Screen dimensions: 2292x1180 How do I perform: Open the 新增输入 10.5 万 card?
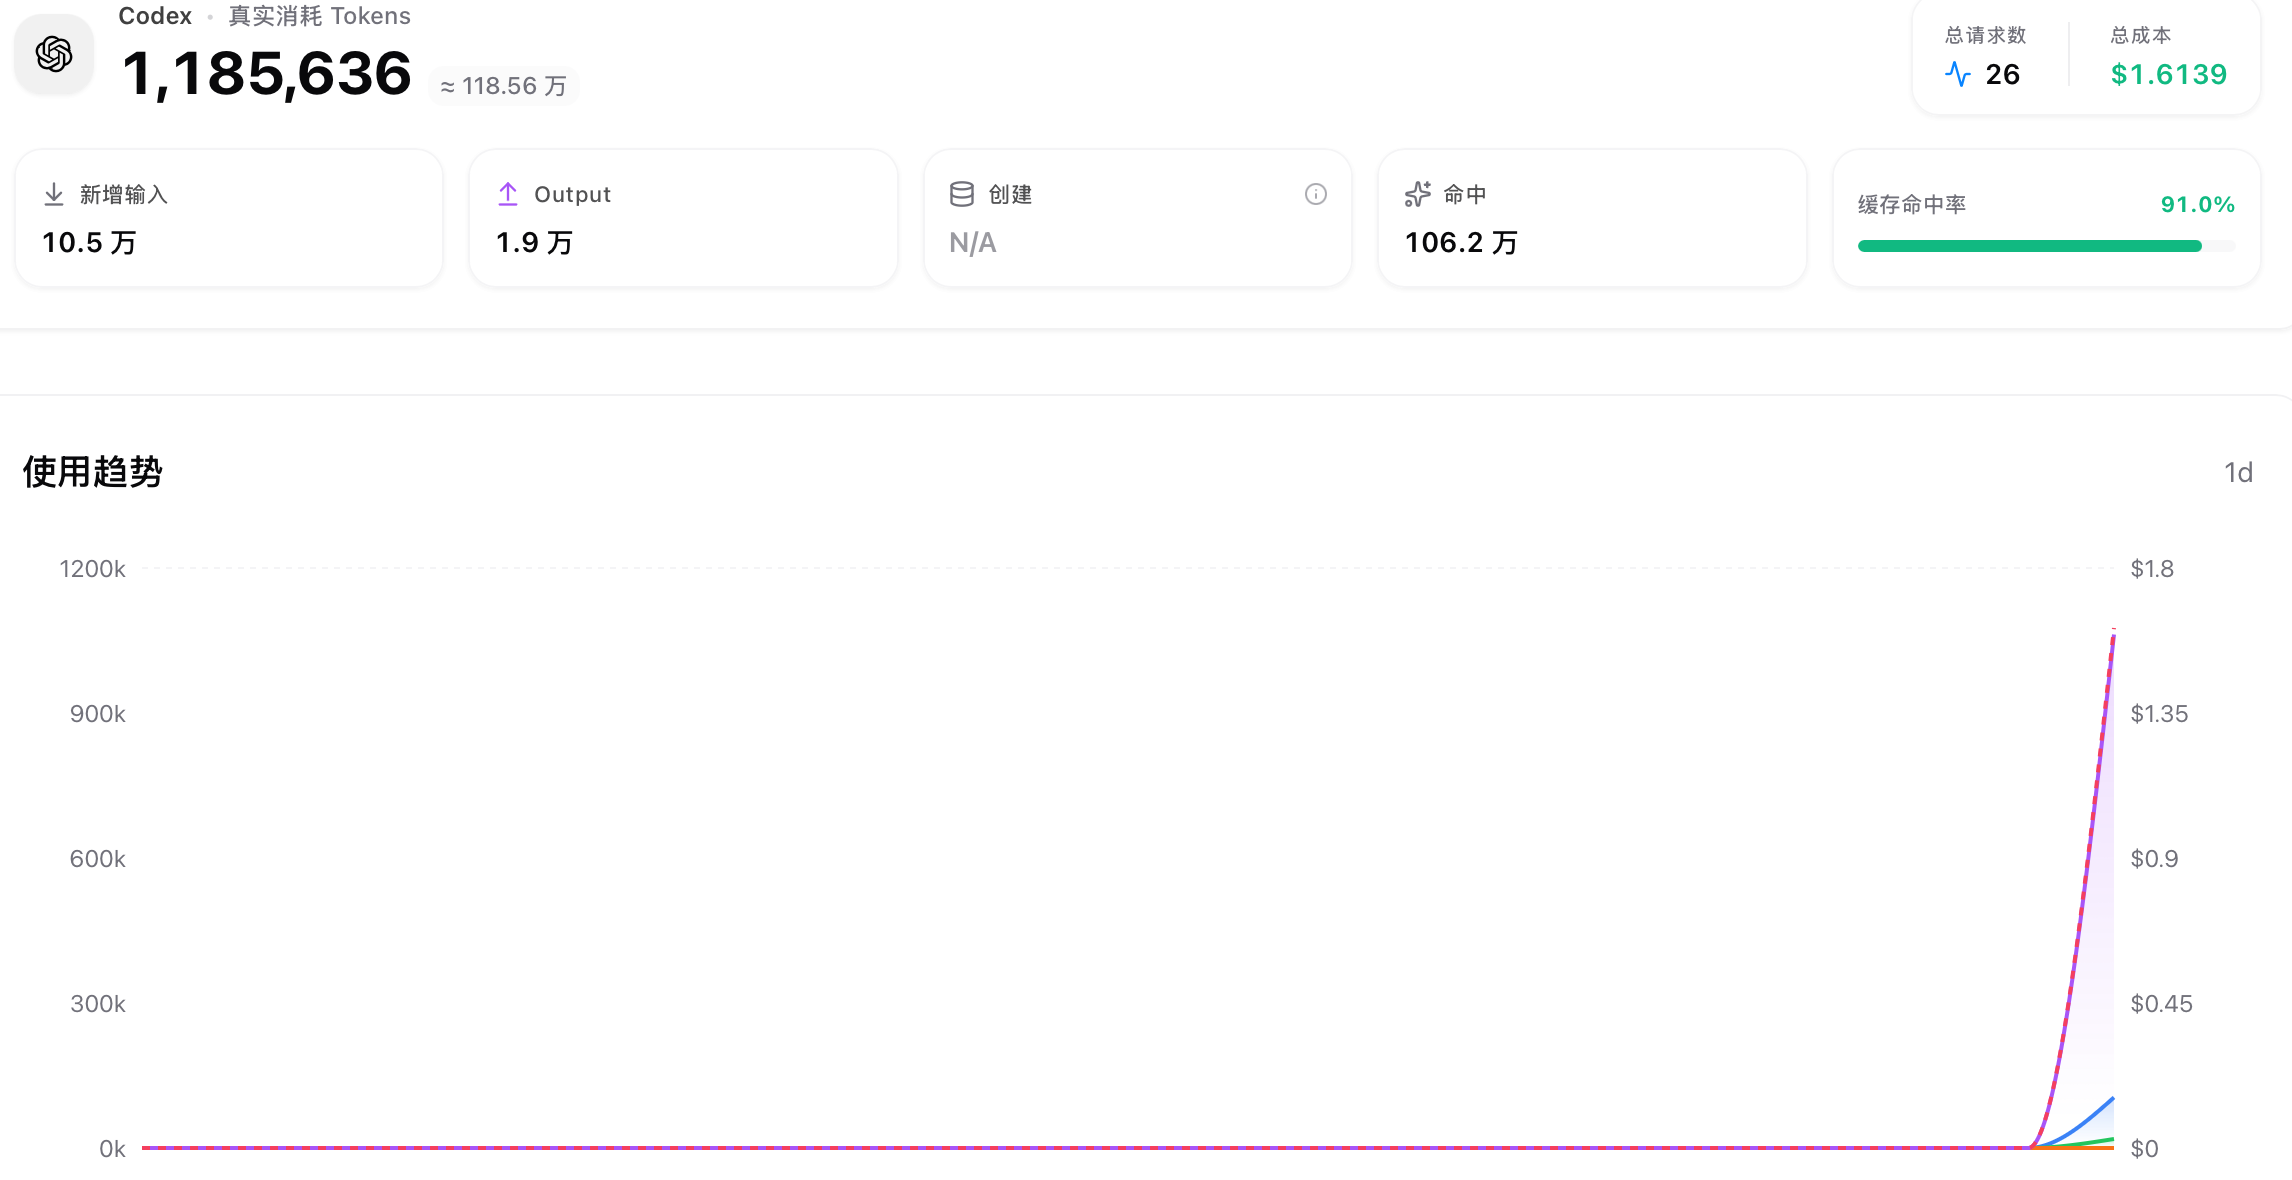pyautogui.click(x=229, y=218)
